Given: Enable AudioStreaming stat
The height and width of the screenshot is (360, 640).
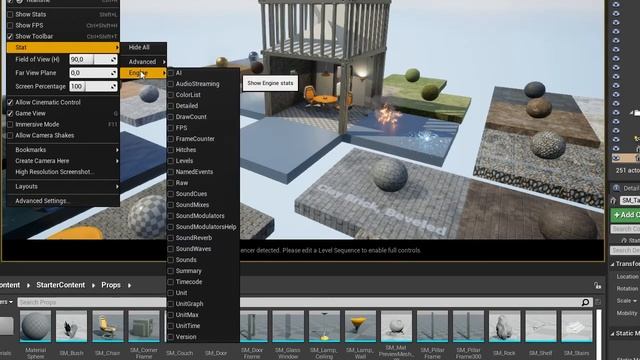Looking at the screenshot, I should coord(171,84).
